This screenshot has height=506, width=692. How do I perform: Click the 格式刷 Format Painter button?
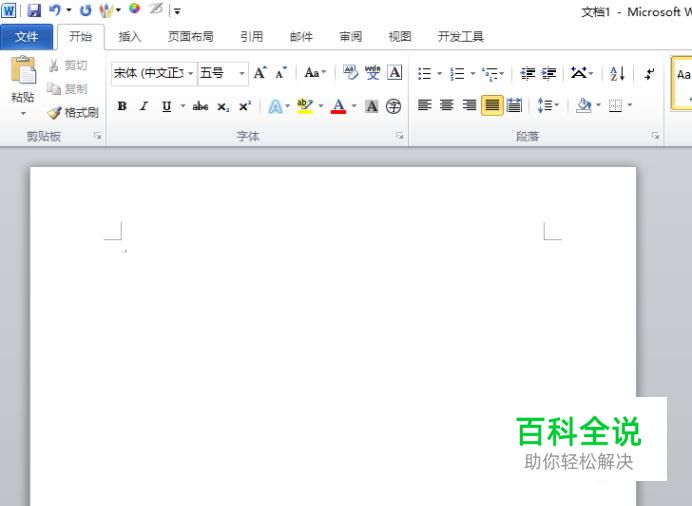tap(73, 112)
